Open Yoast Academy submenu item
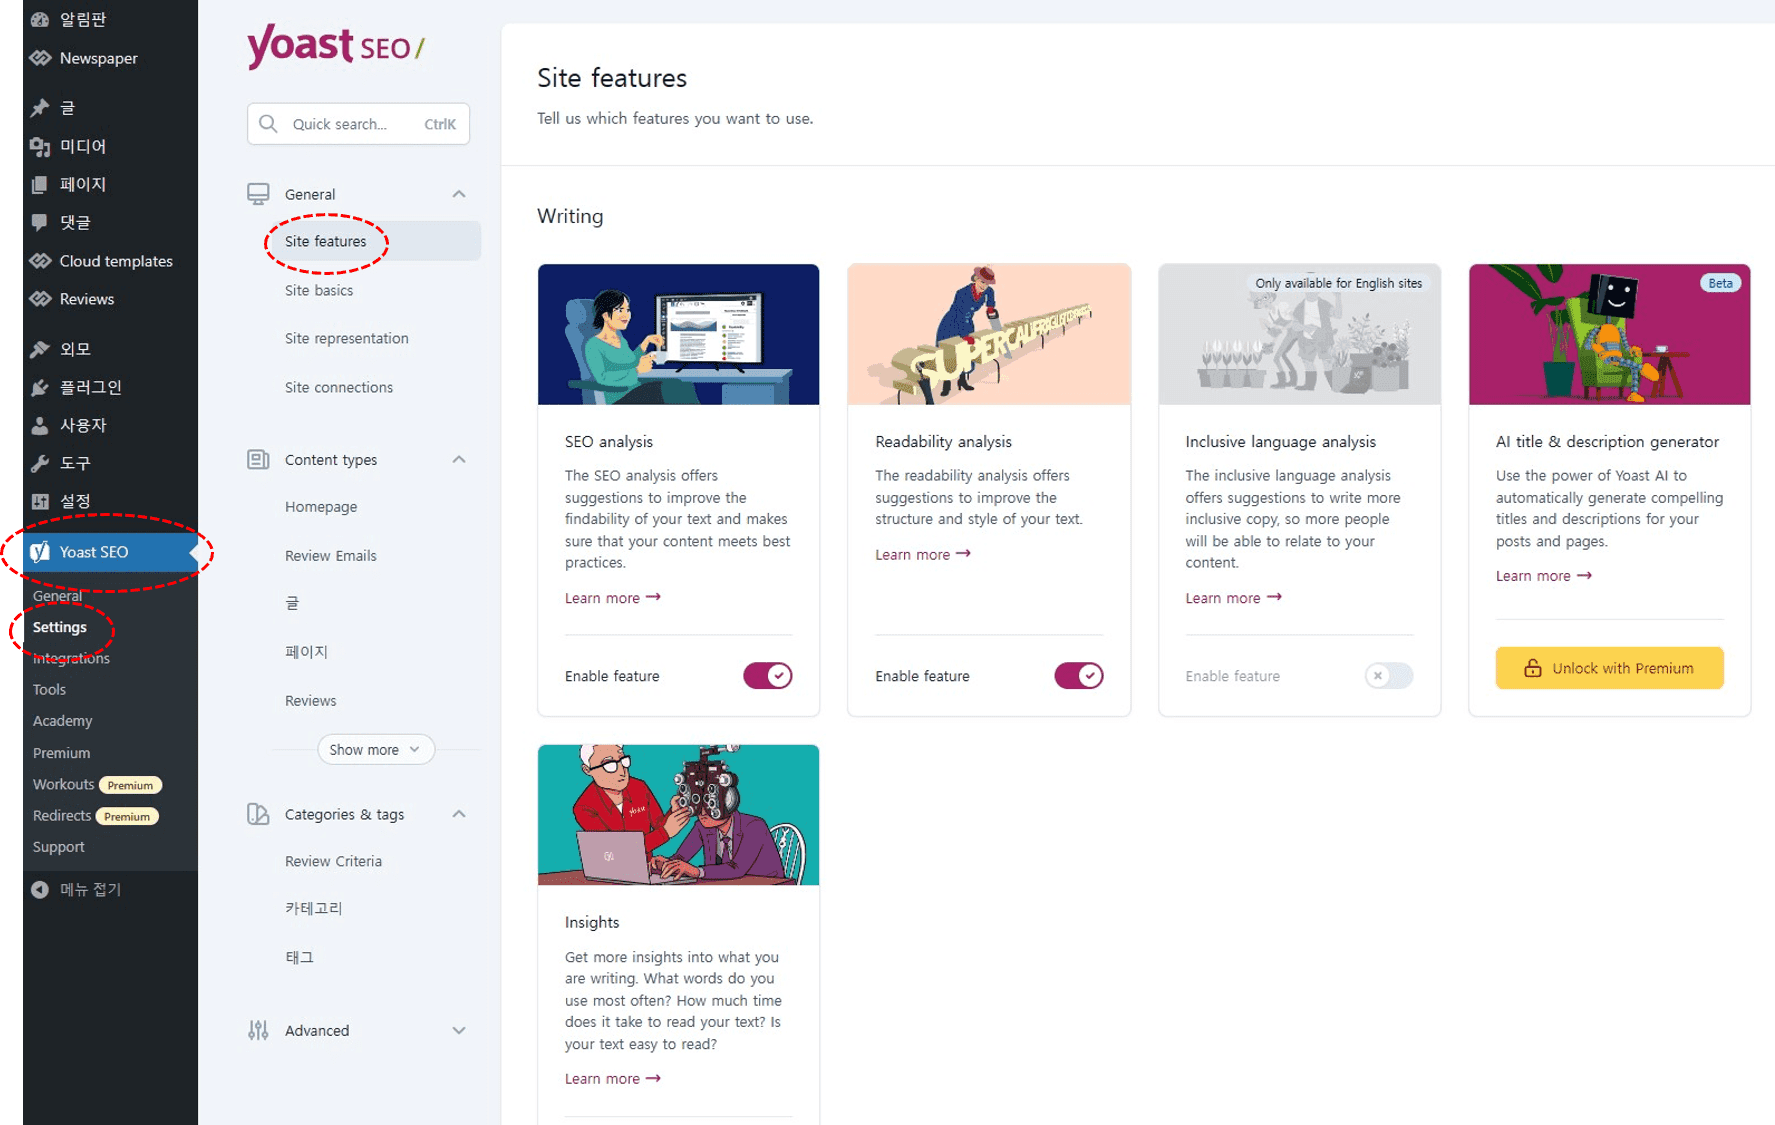1775x1125 pixels. 62,720
